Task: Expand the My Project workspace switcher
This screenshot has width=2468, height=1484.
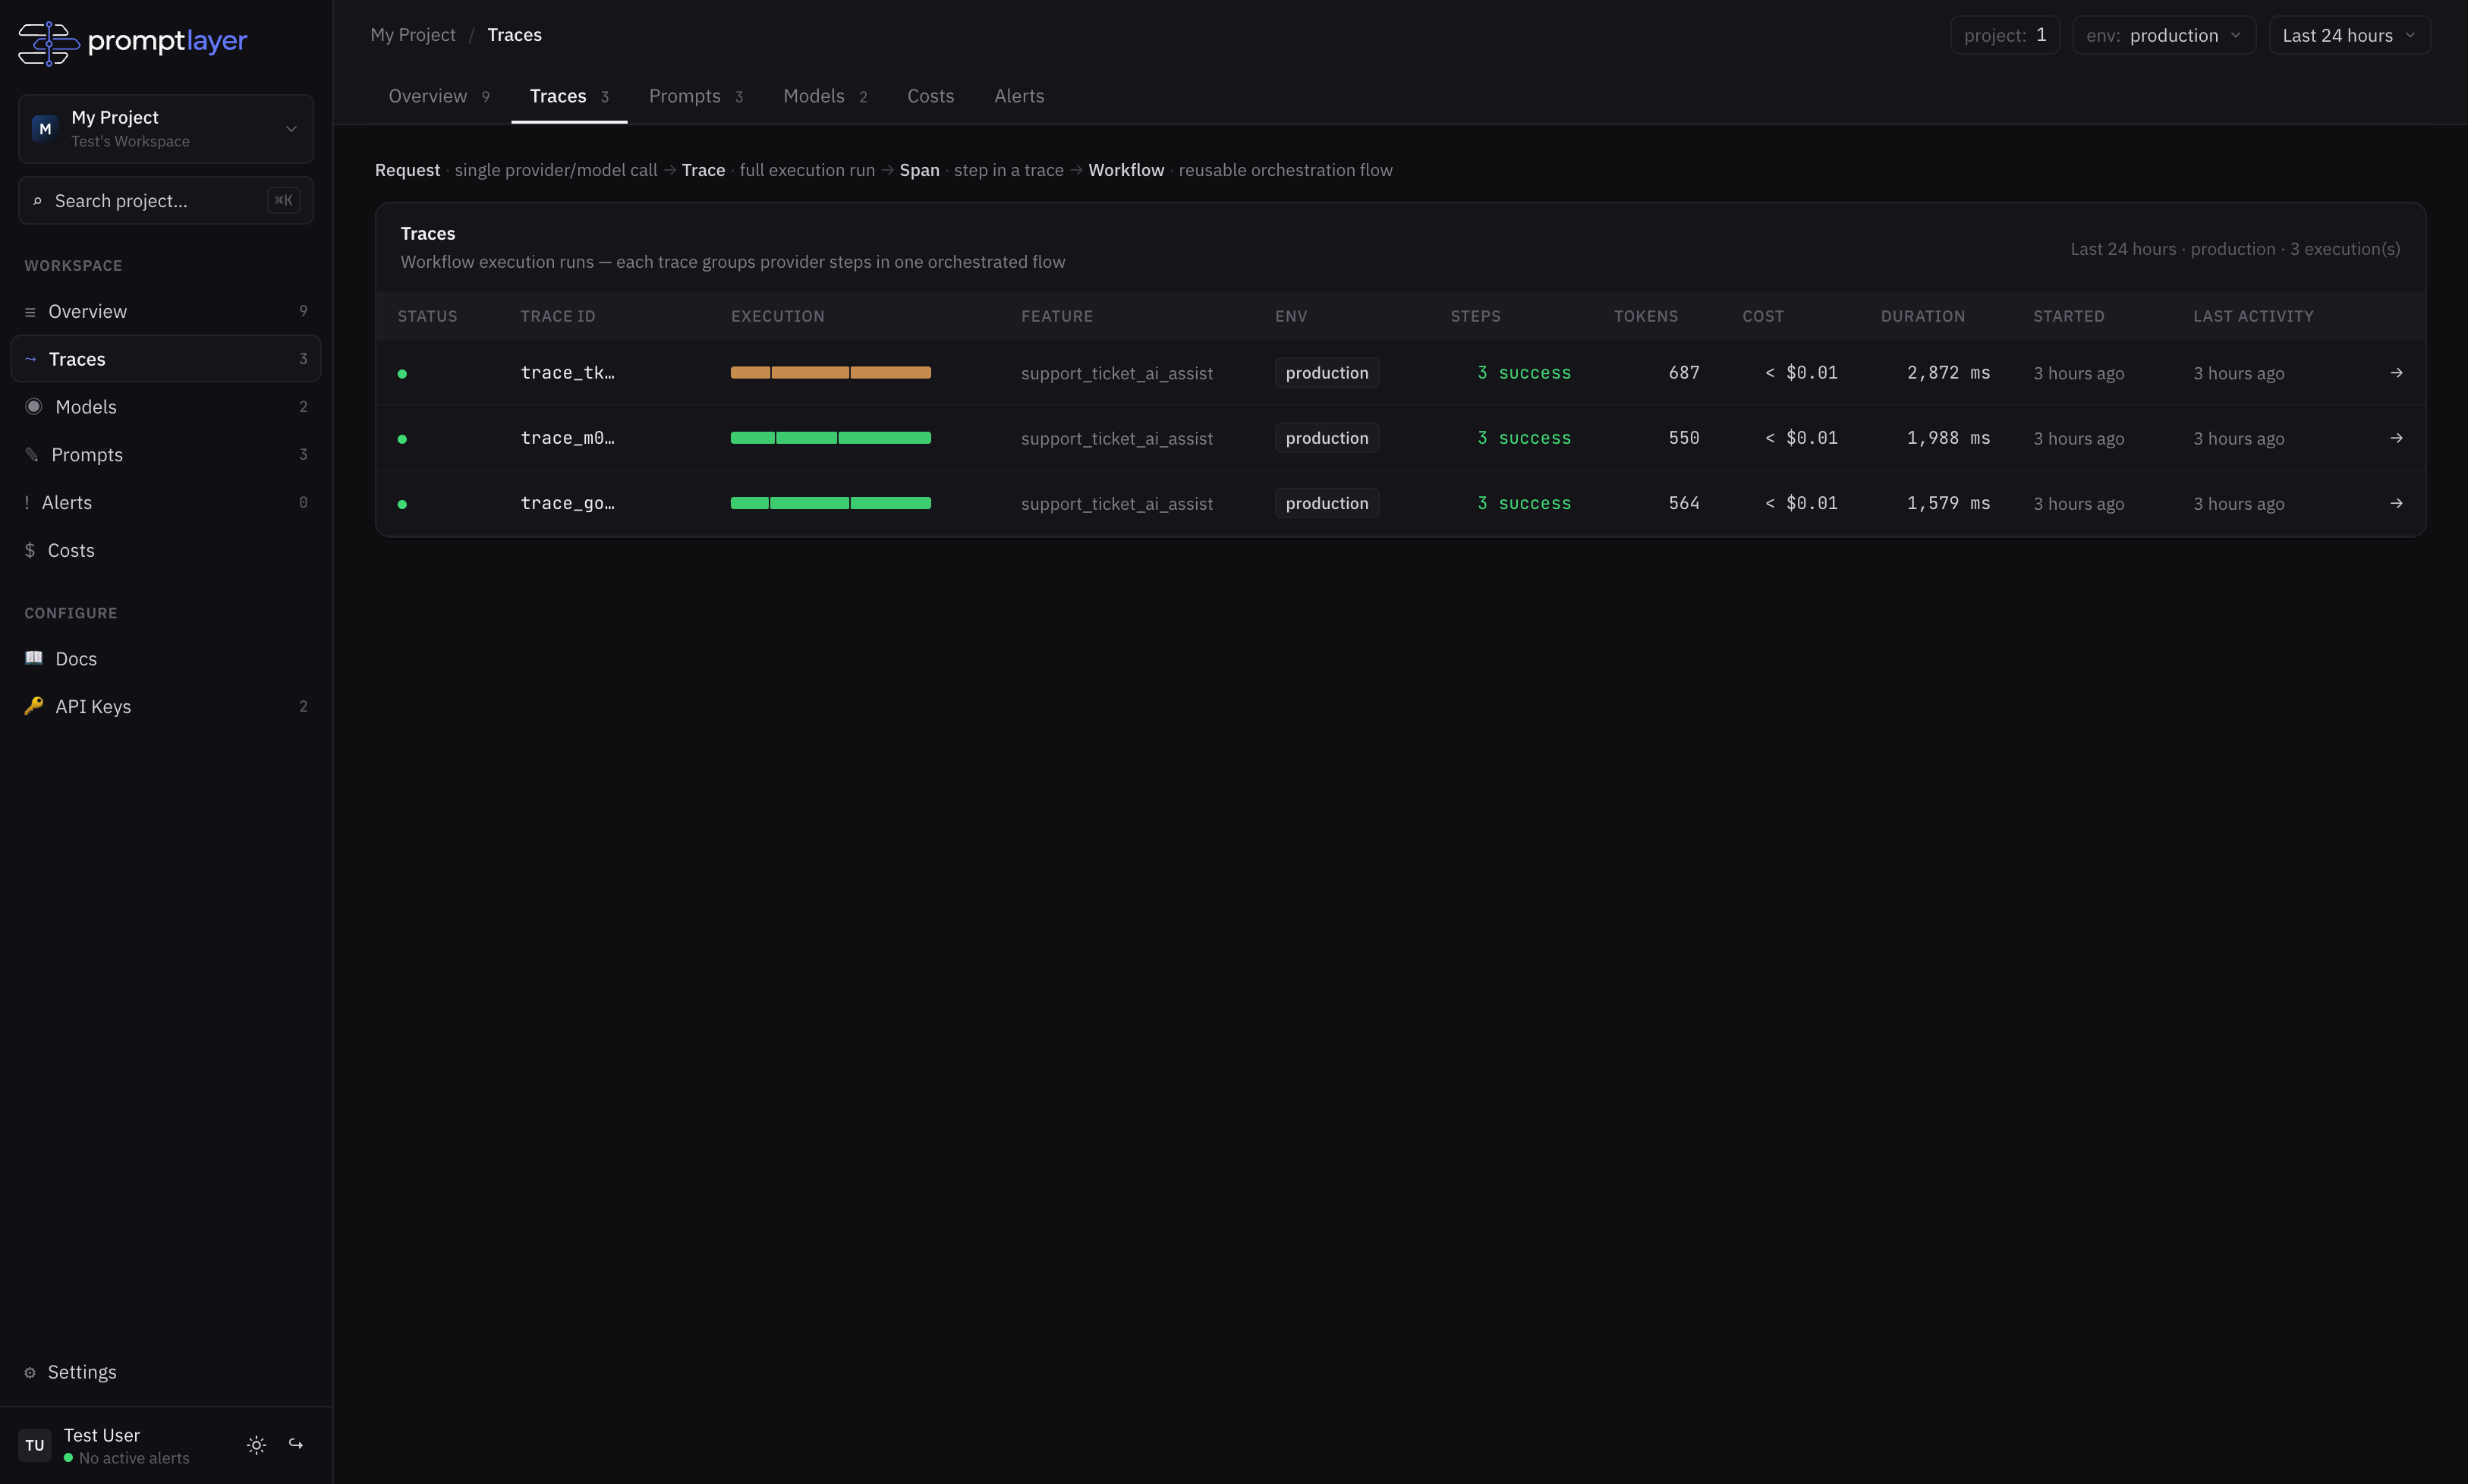Action: [x=166, y=129]
